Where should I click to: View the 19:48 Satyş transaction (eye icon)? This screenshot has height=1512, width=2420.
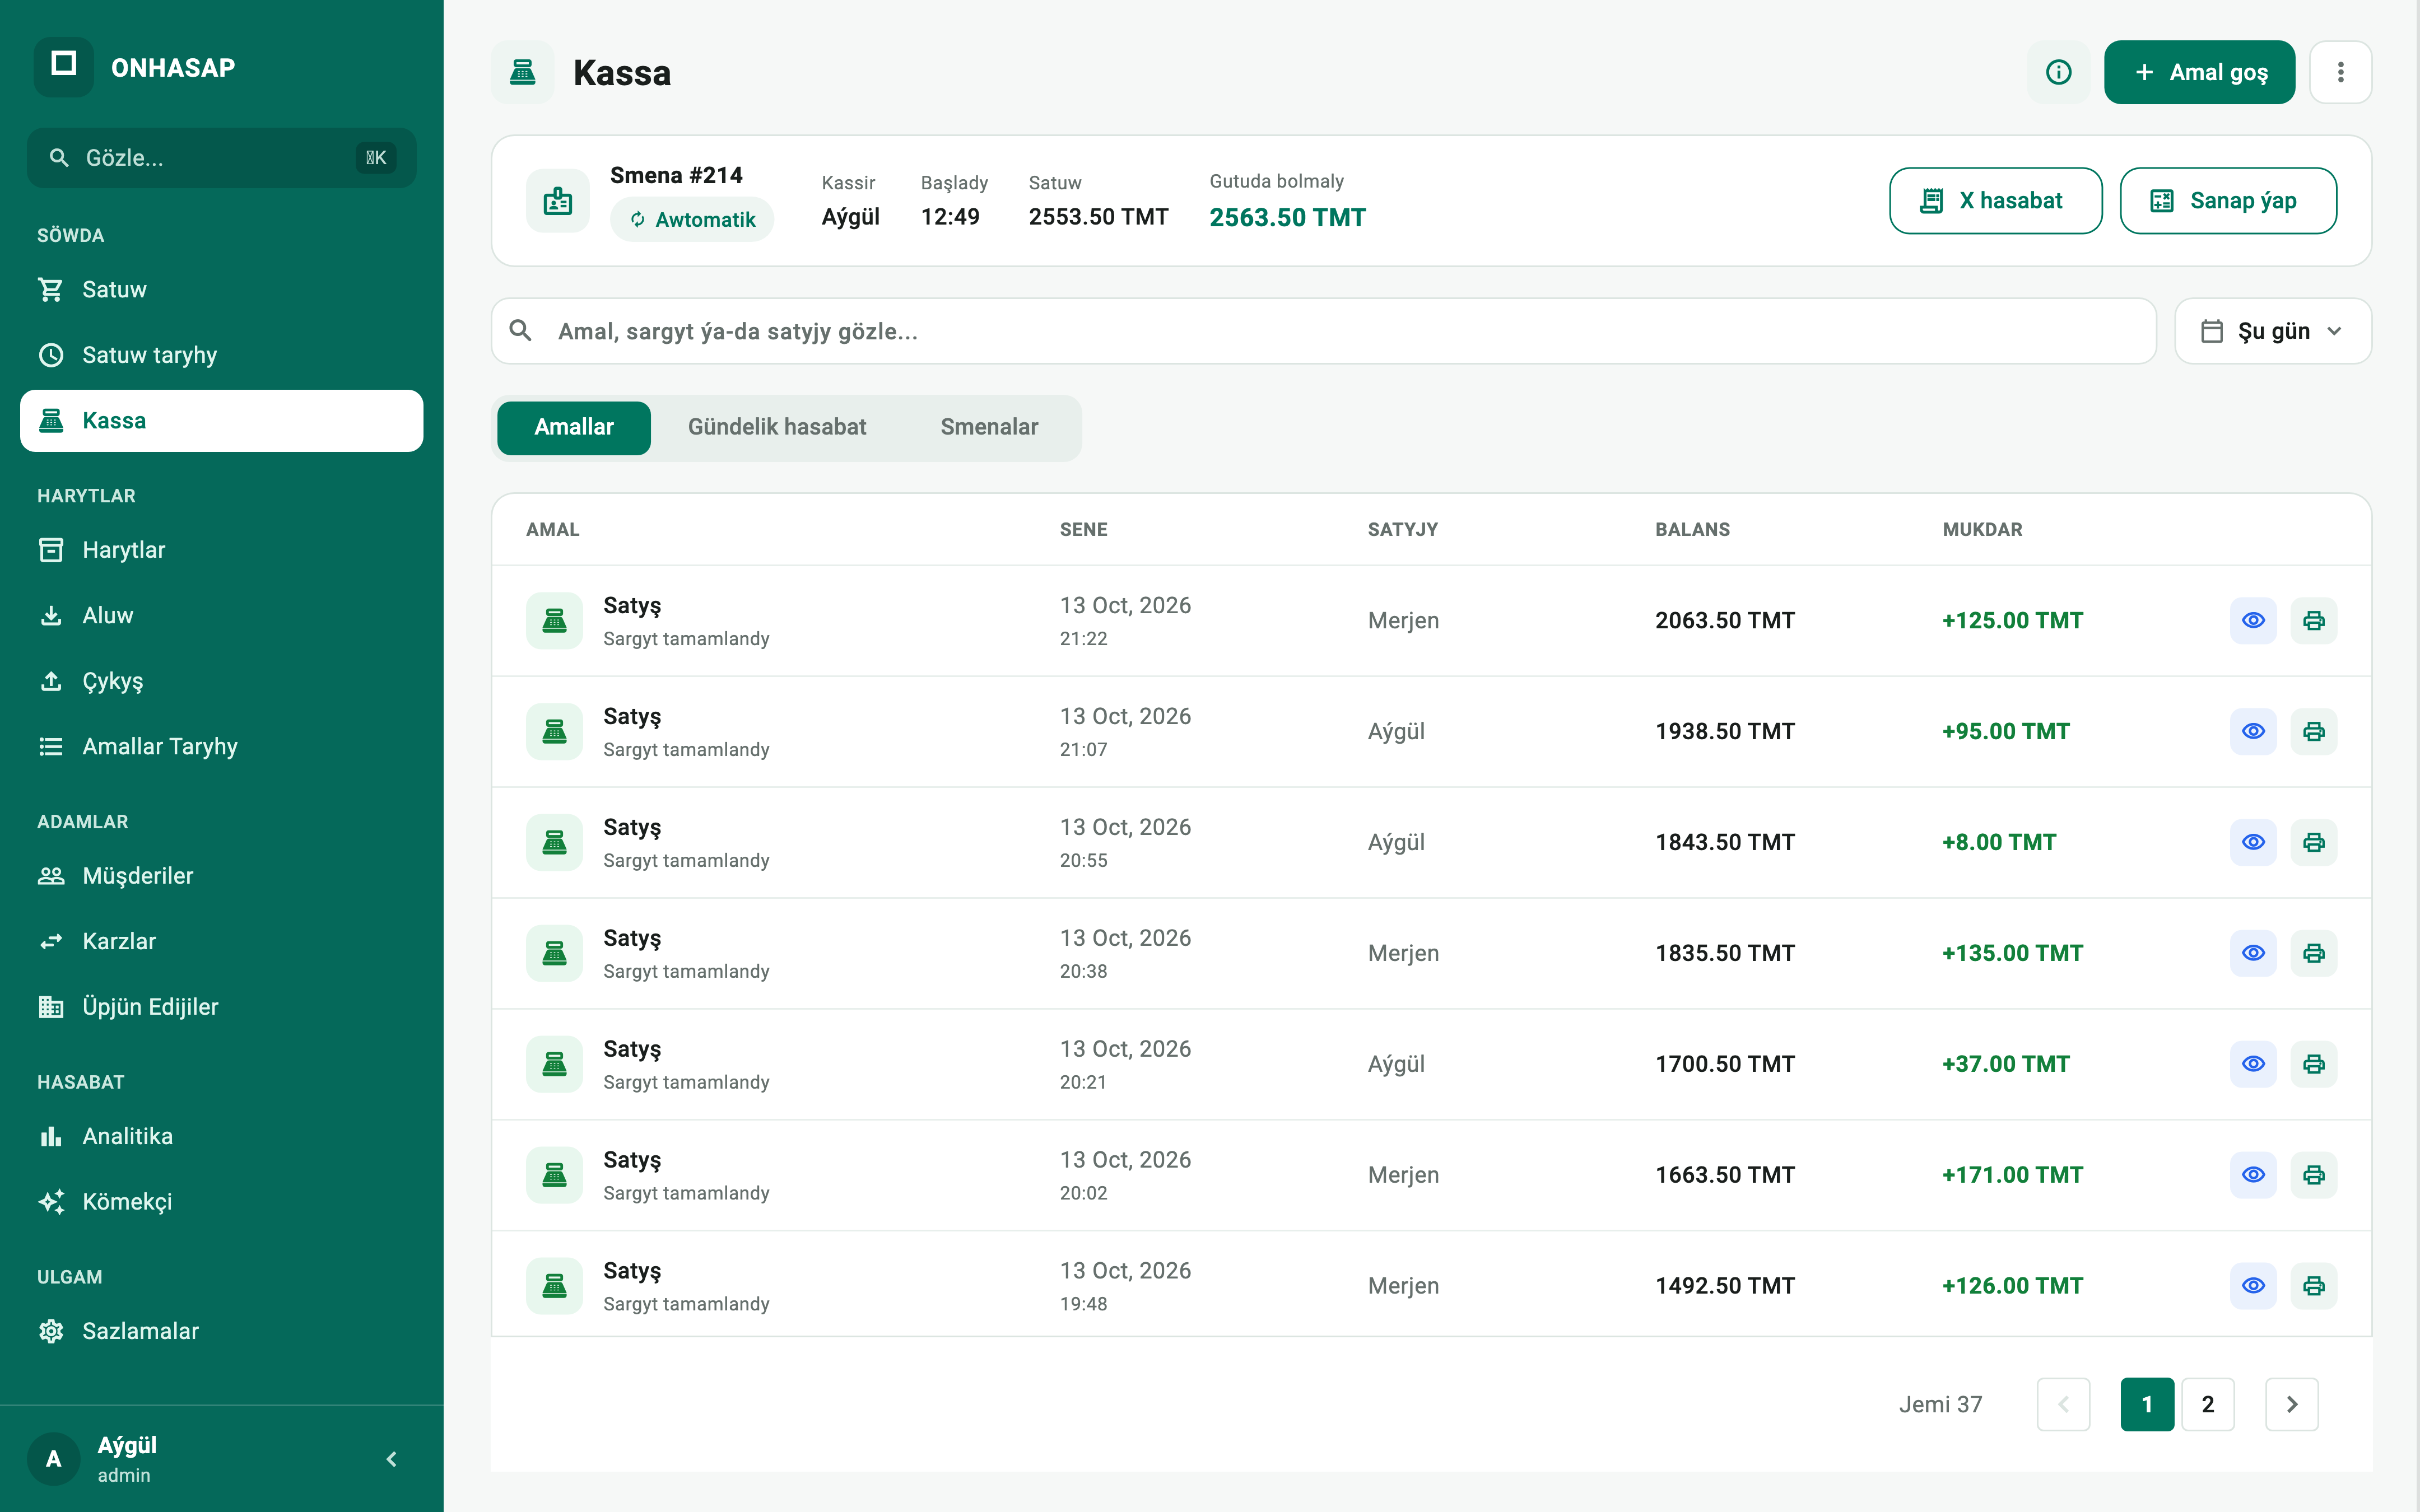click(x=2253, y=1286)
